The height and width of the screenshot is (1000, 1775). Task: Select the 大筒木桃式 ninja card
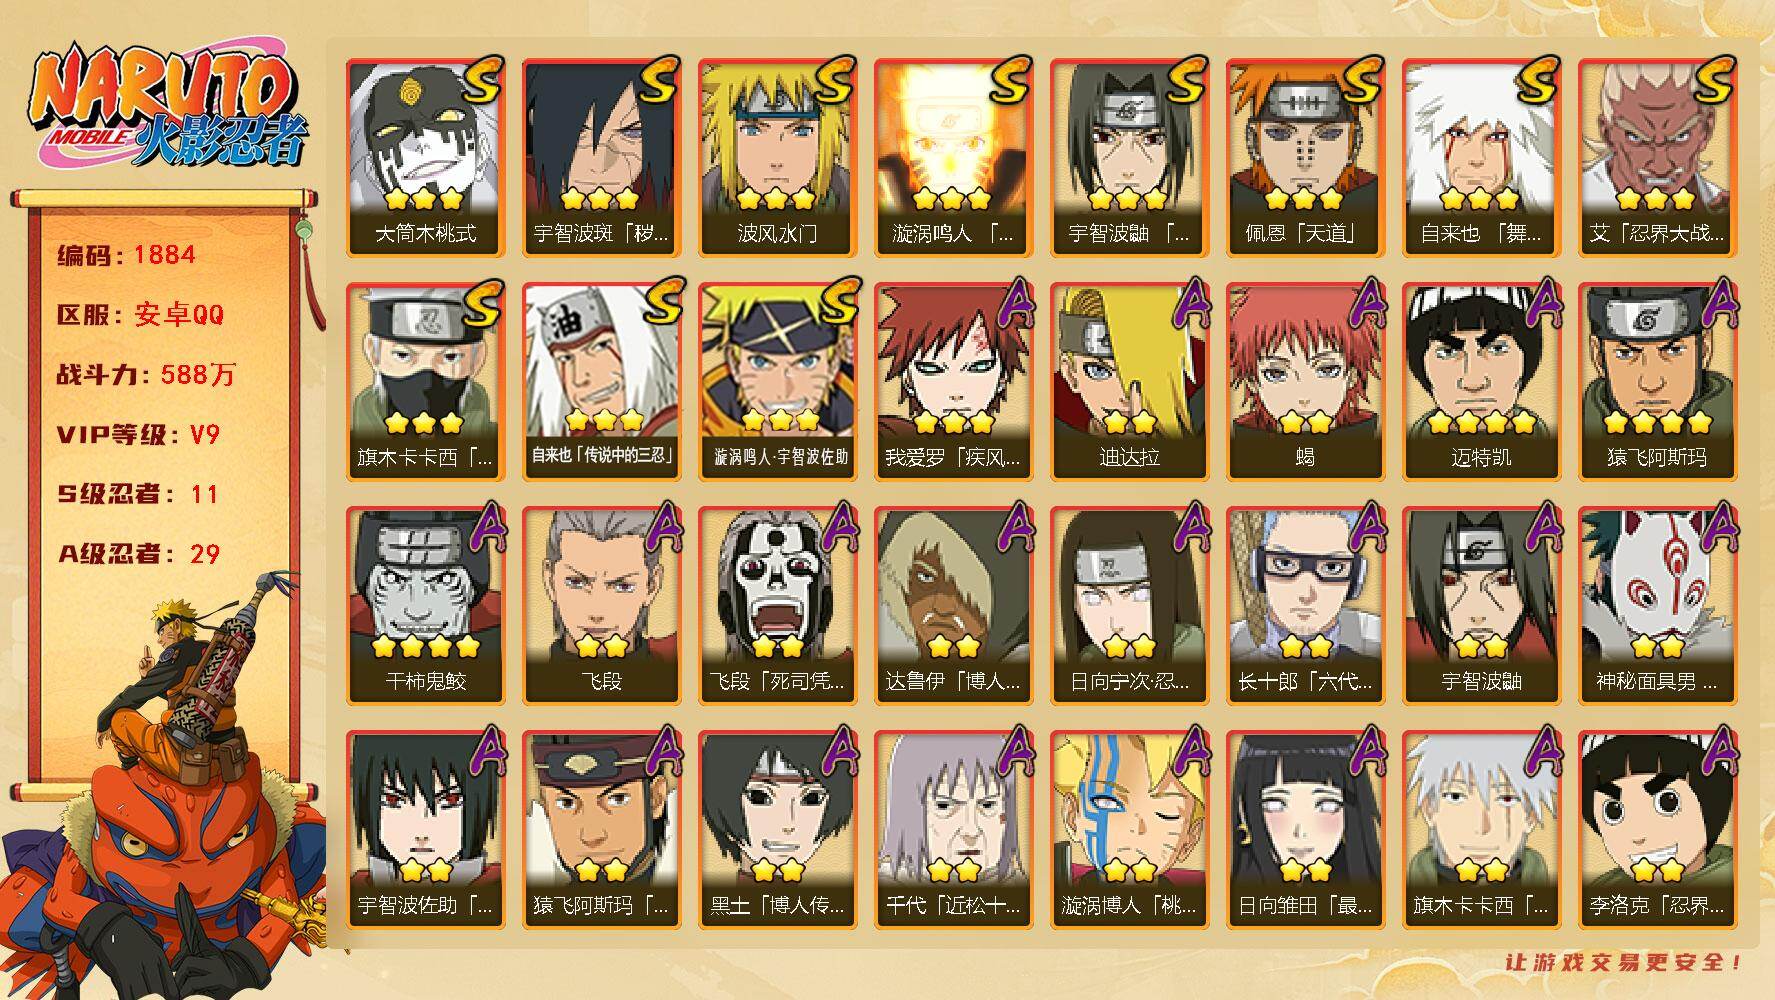[x=425, y=157]
